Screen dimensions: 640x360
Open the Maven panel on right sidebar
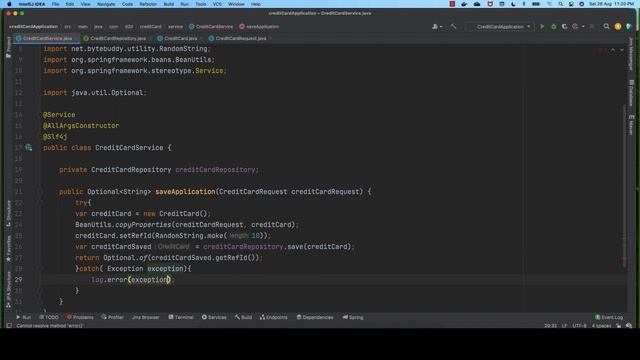(x=631, y=125)
